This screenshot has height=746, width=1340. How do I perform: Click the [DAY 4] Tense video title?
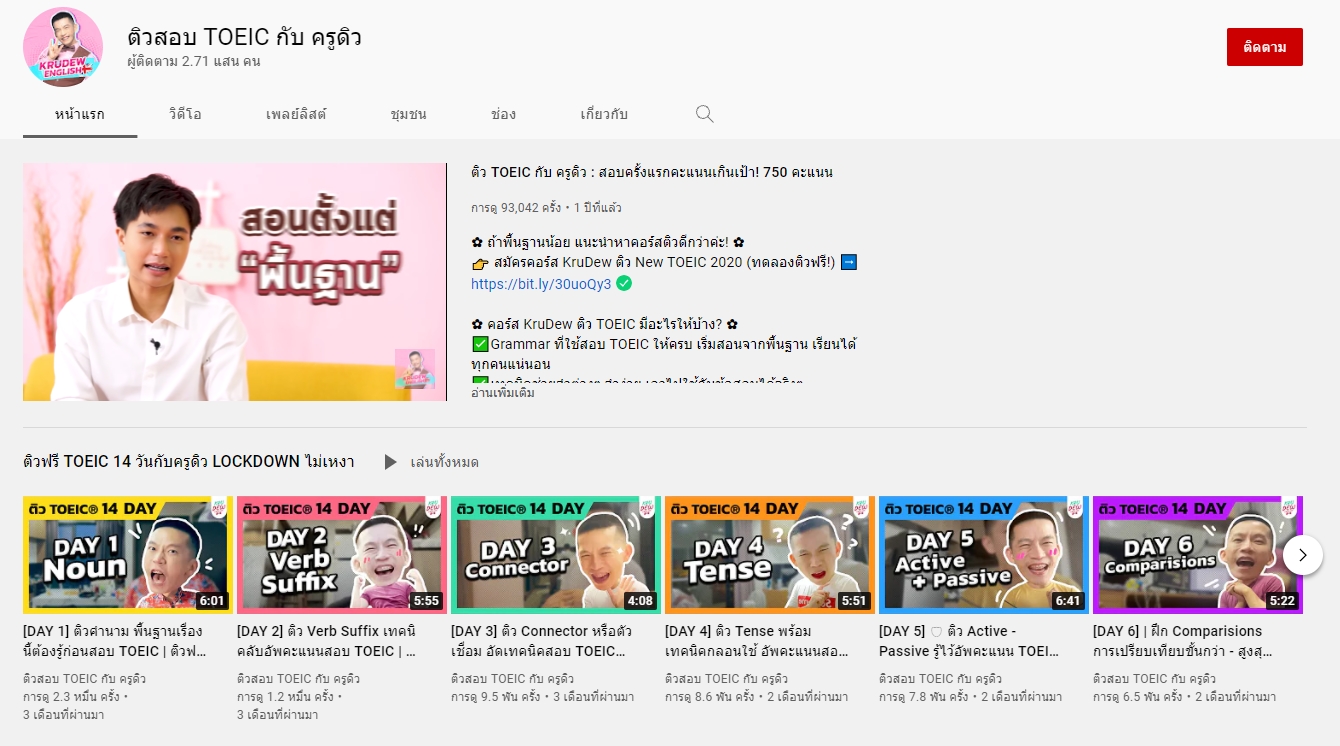point(757,641)
